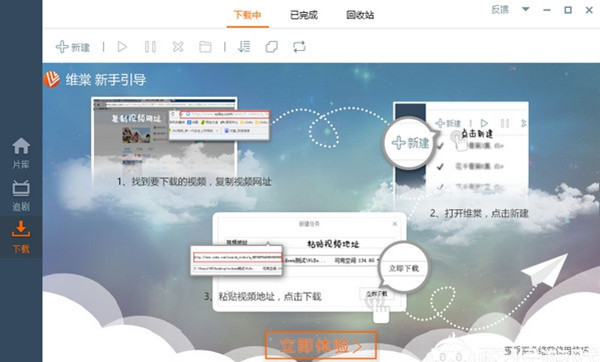This screenshot has width=600, height=362.
Task: Close the application window
Action: [x=589, y=10]
